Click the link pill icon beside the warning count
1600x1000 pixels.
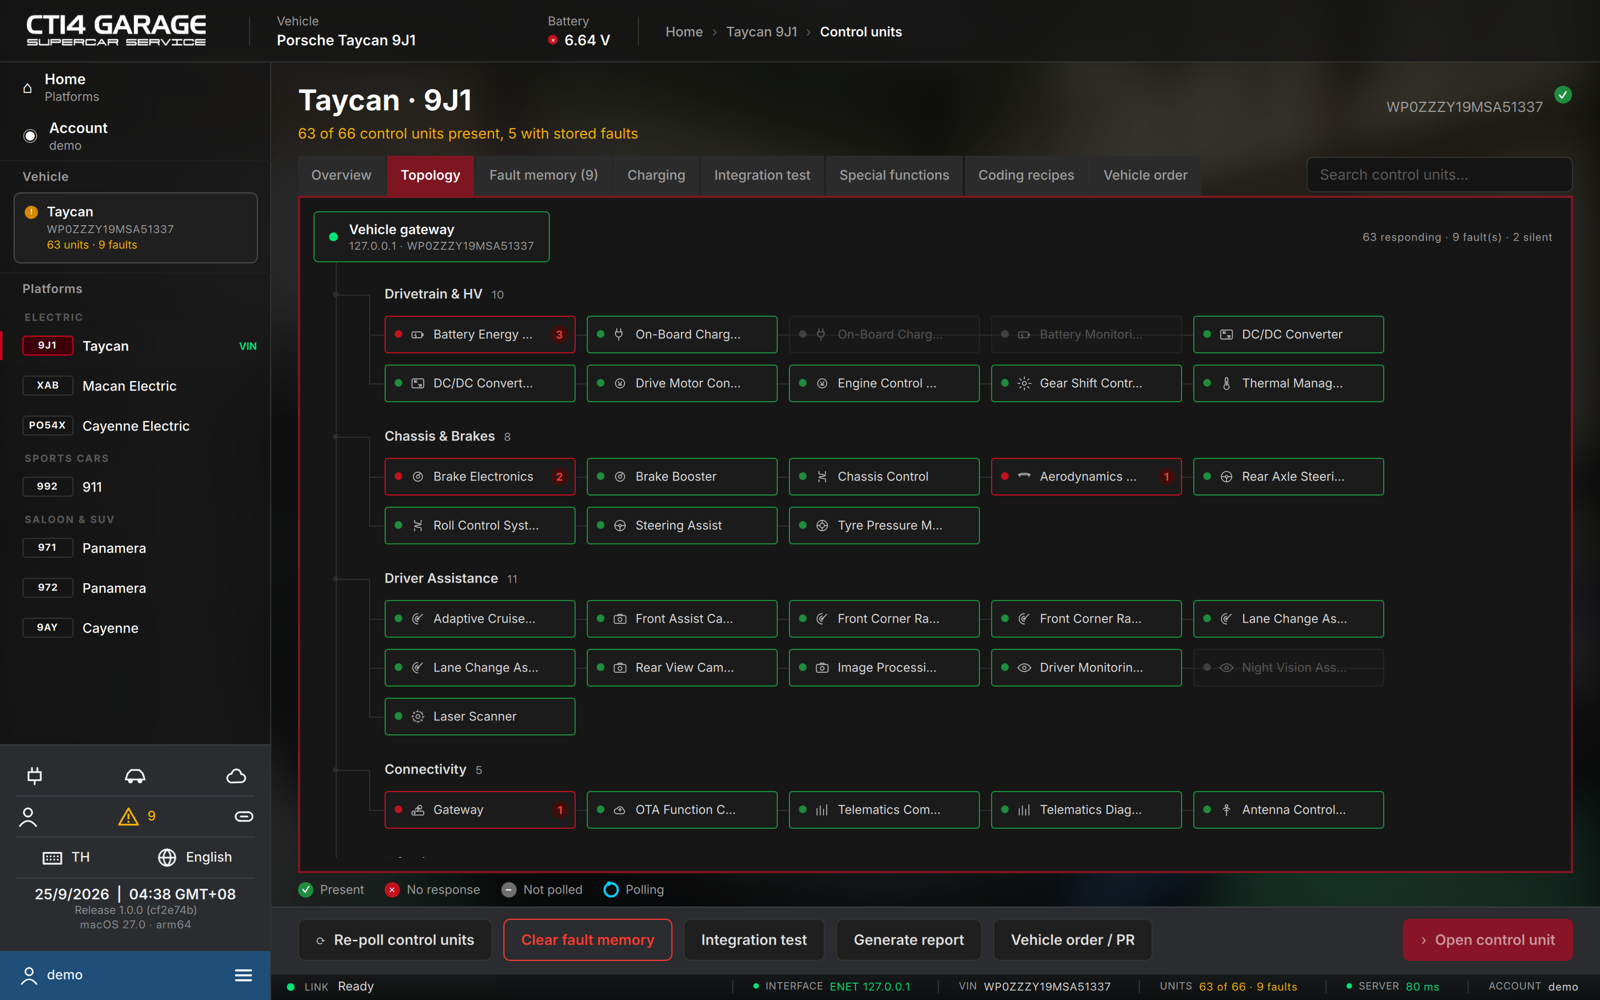[243, 817]
